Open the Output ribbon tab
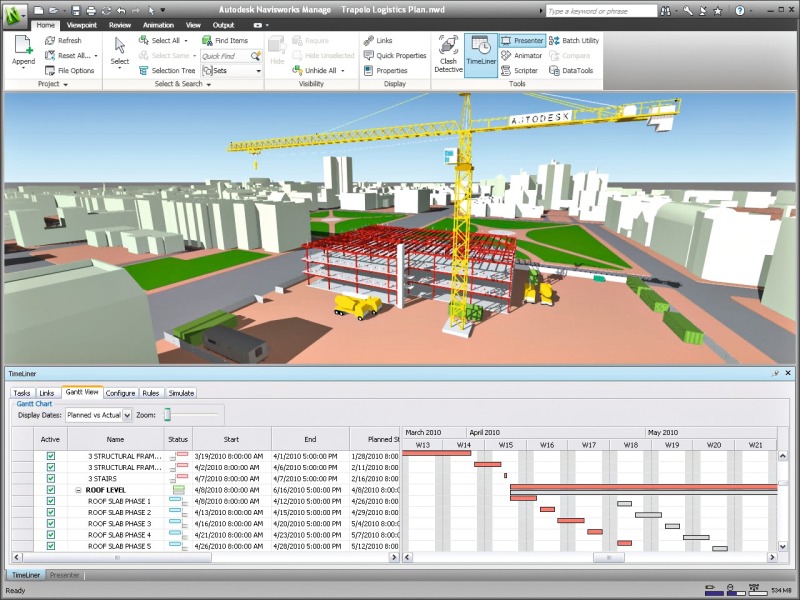This screenshot has width=800, height=600. pyautogui.click(x=223, y=25)
